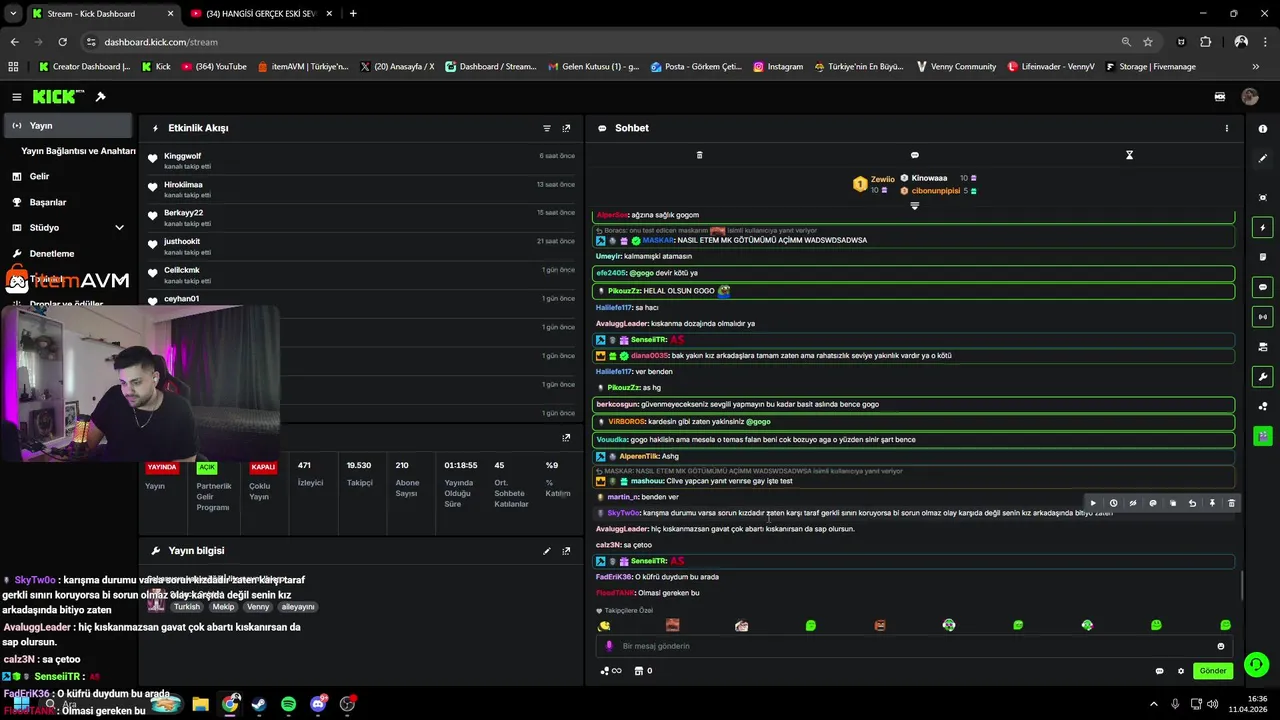Image resolution: width=1280 pixels, height=720 pixels.
Task: Open File Explorer from the taskbar
Action: tap(200, 704)
